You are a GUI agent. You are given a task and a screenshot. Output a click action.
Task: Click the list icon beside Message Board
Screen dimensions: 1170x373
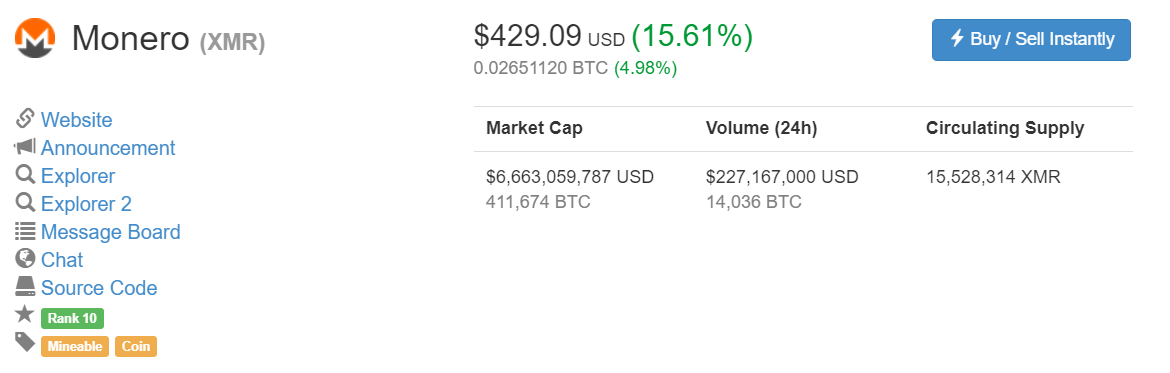[25, 231]
